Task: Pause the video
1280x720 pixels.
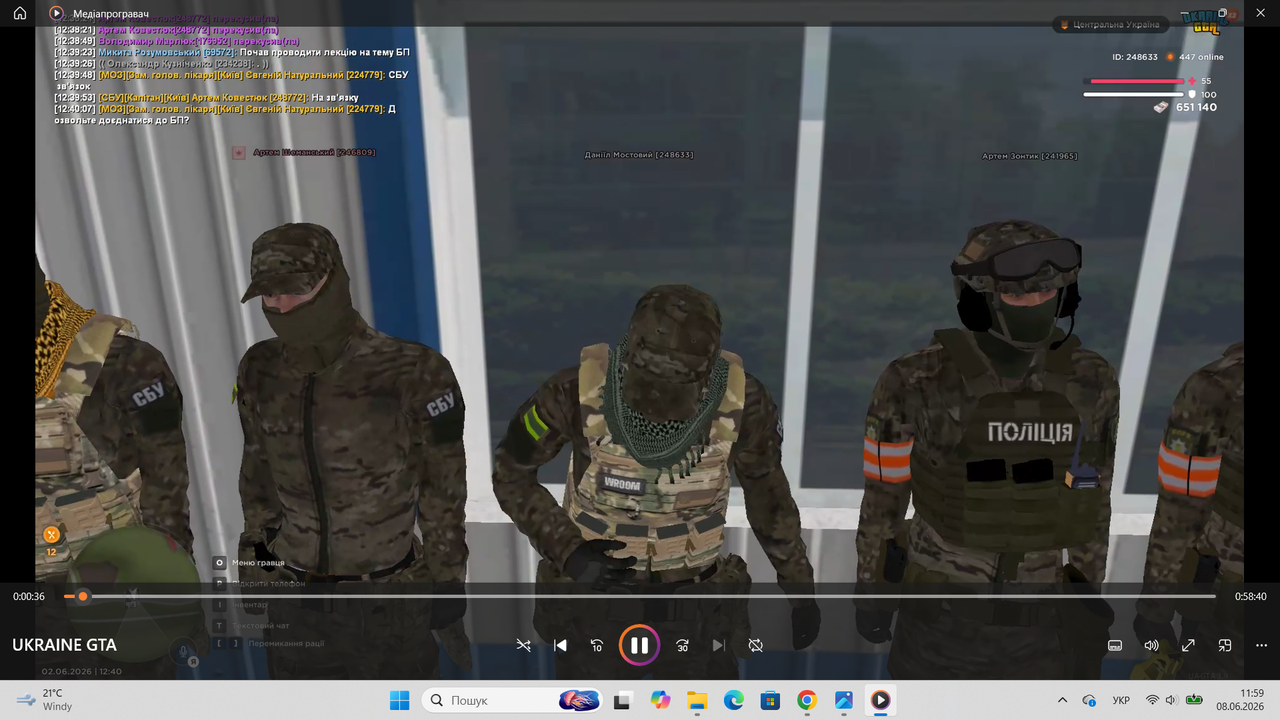Action: click(x=640, y=645)
